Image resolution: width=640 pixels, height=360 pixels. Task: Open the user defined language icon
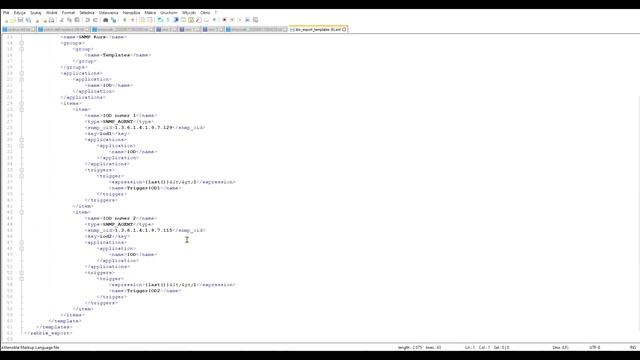coord(183,20)
